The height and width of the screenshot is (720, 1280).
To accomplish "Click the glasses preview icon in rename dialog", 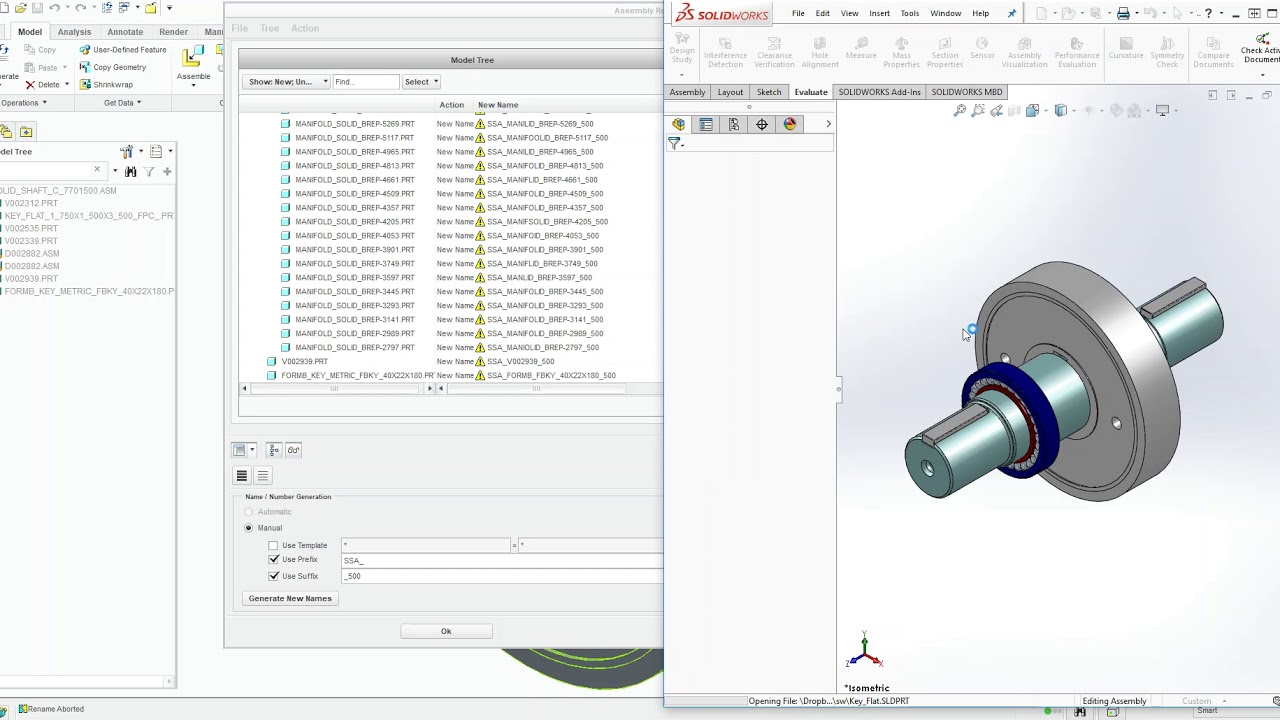I will point(293,450).
